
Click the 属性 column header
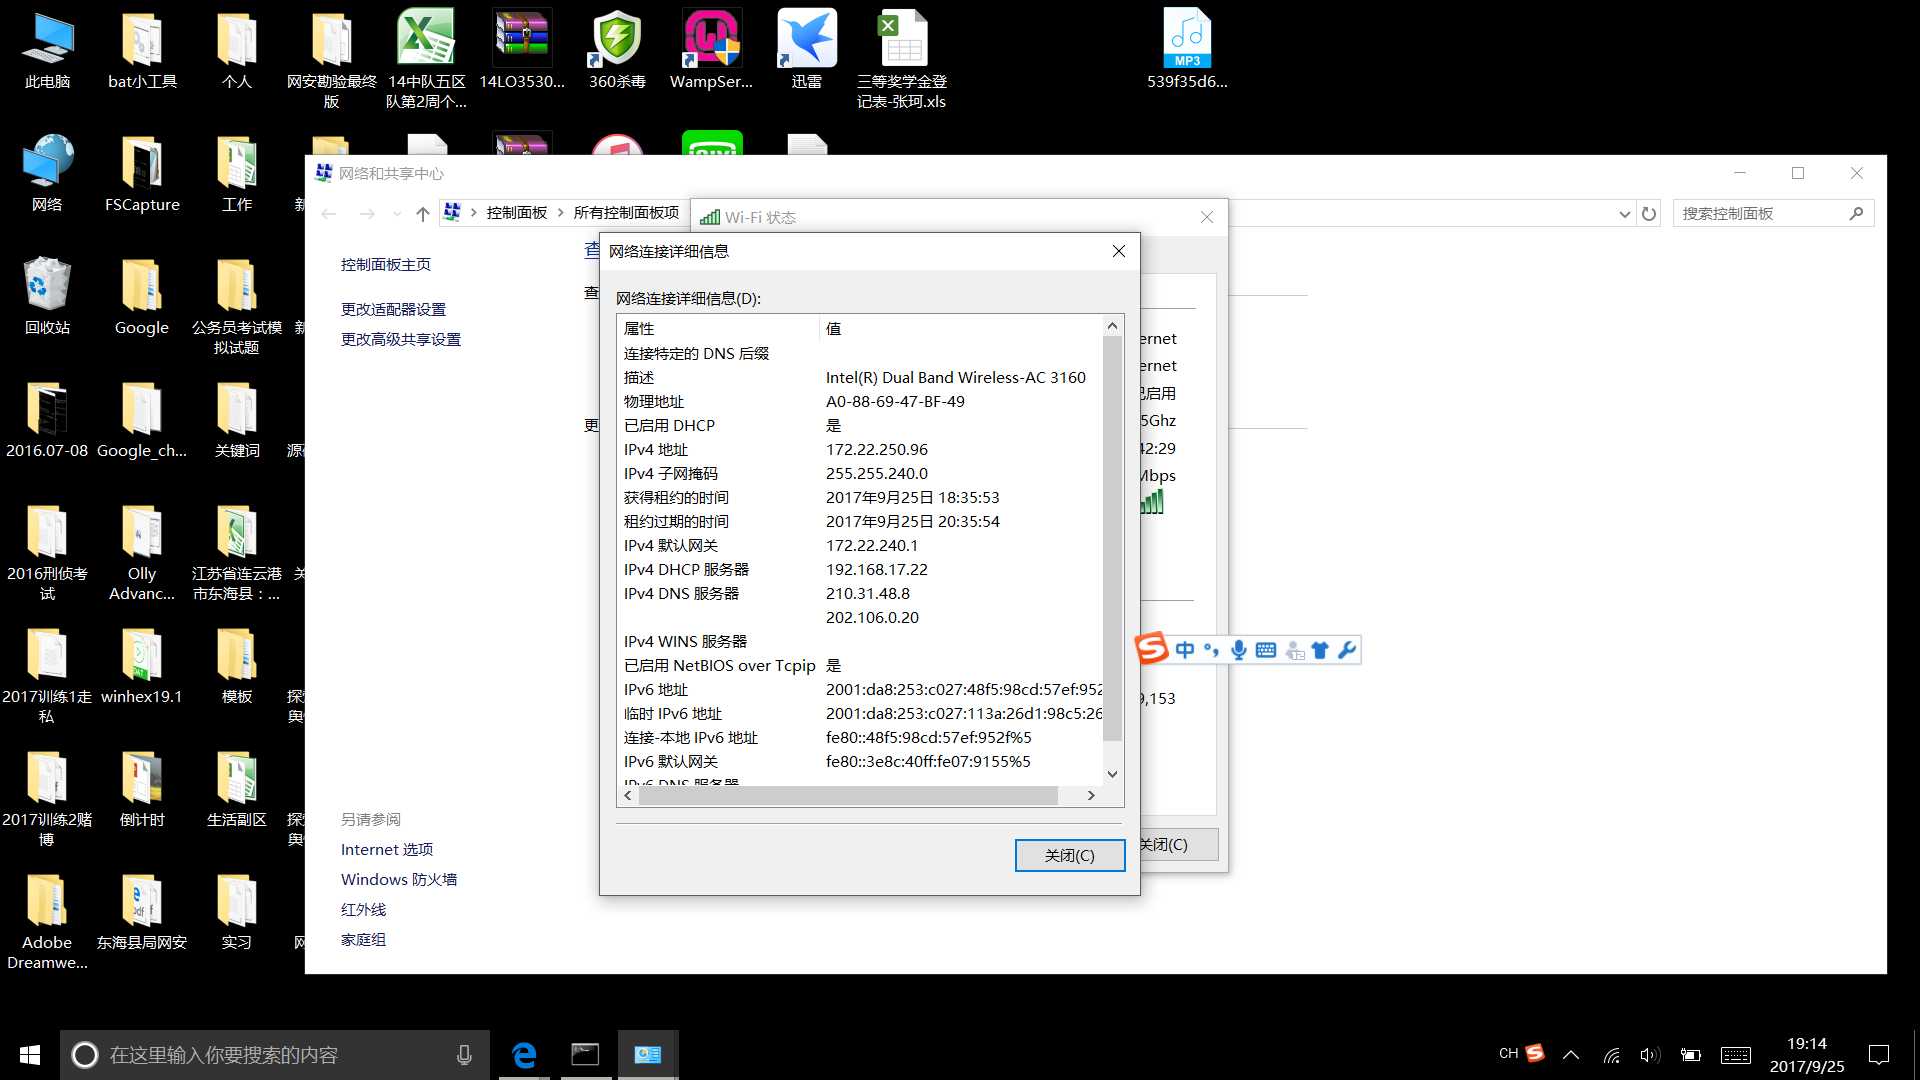tap(718, 329)
